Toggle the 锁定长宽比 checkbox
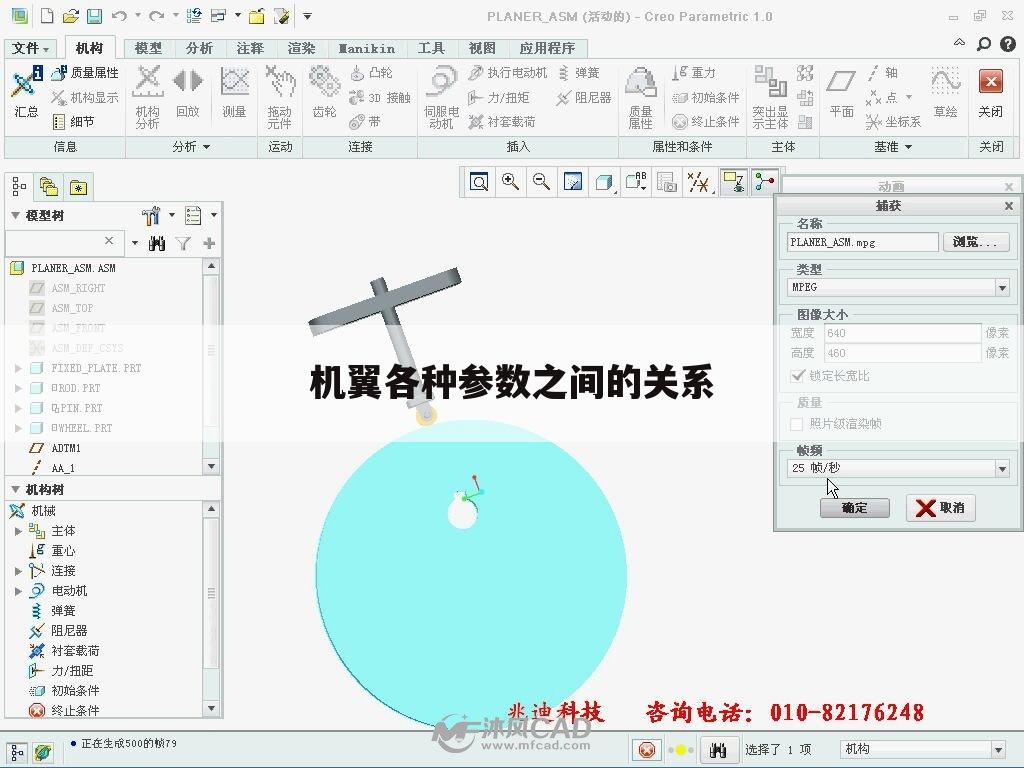Viewport: 1024px width, 768px height. click(x=797, y=376)
